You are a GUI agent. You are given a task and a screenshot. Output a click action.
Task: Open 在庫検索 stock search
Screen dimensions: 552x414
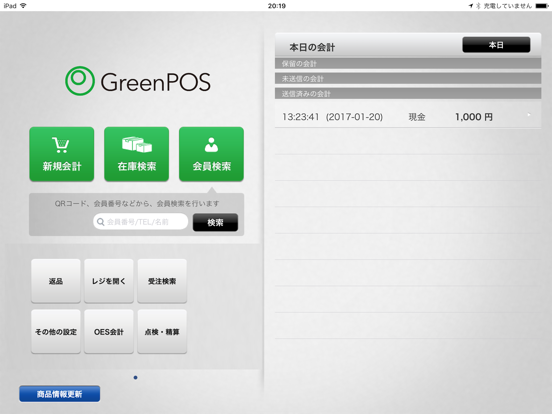coord(137,154)
